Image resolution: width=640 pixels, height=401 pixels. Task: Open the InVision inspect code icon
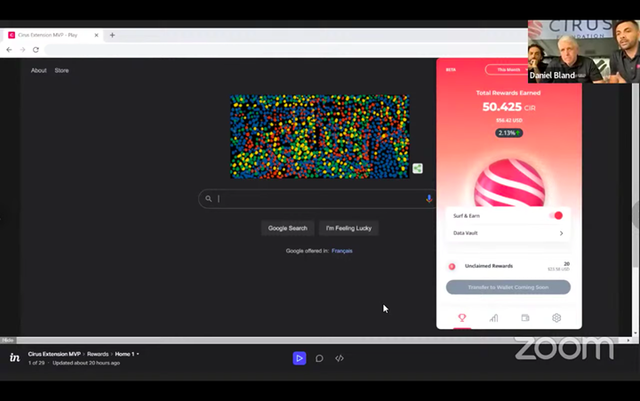click(x=339, y=358)
